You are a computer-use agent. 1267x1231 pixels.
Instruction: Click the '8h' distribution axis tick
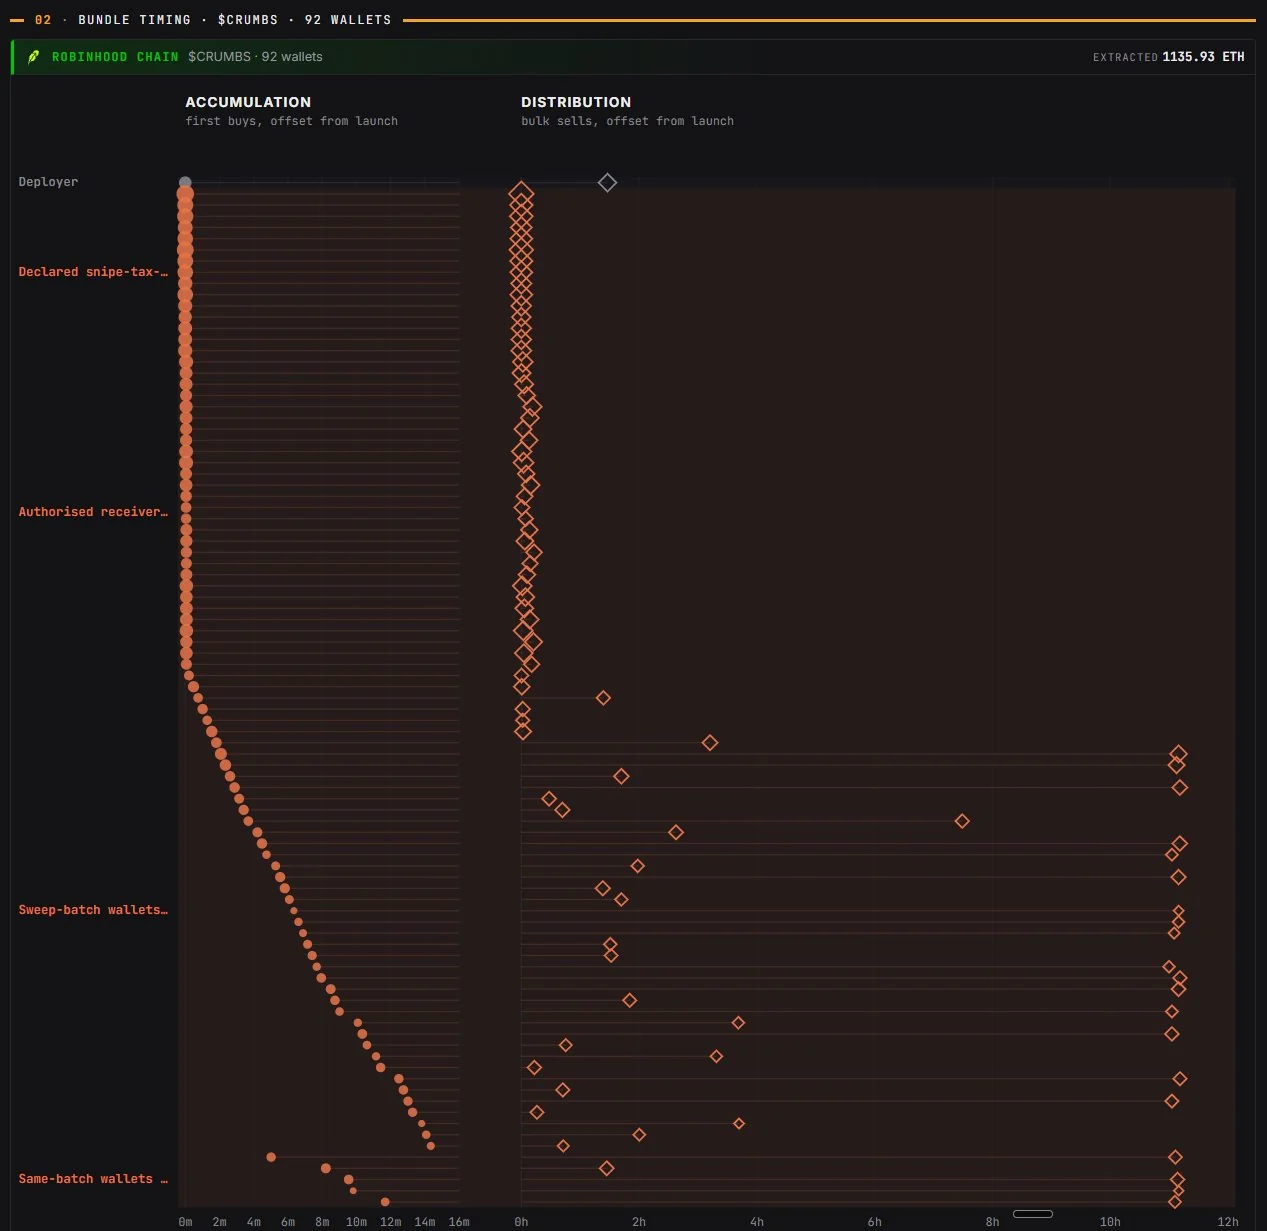(992, 1222)
